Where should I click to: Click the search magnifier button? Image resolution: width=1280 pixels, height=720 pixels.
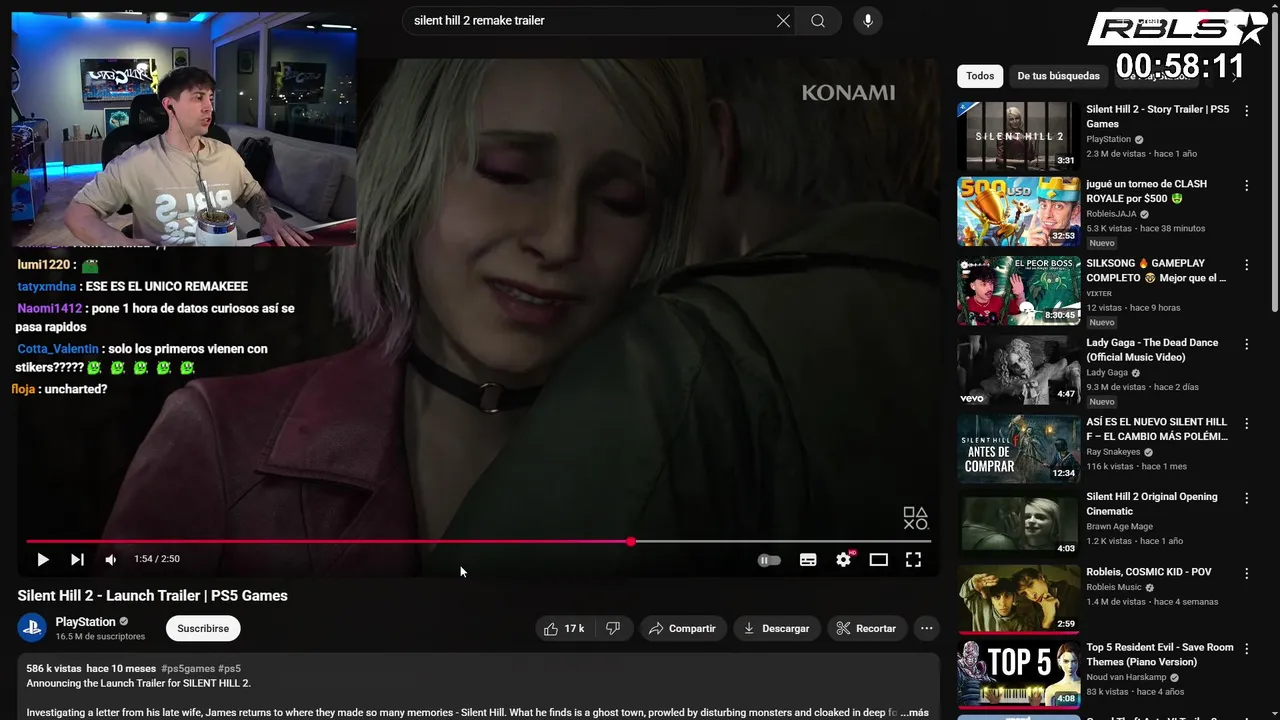(x=818, y=21)
